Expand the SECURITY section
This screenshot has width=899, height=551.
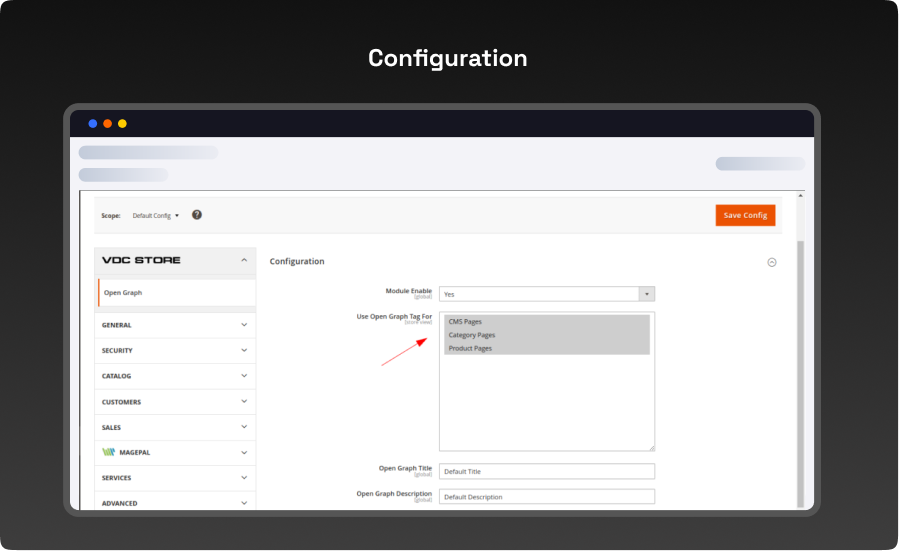(175, 351)
